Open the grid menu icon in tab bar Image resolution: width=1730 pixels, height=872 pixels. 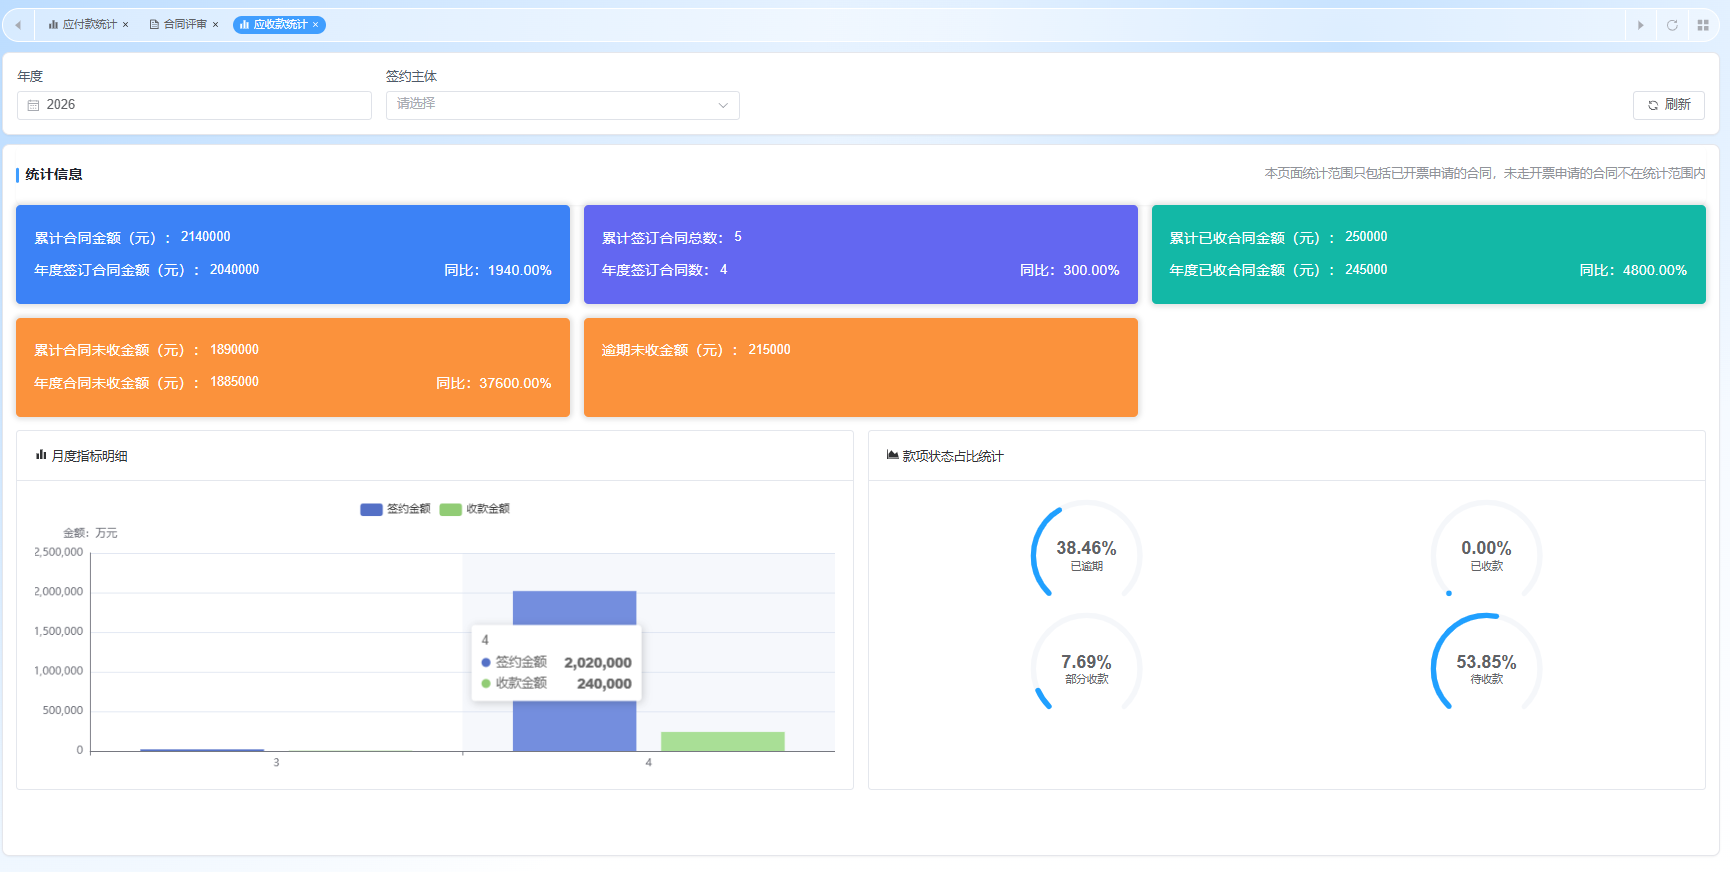1703,25
